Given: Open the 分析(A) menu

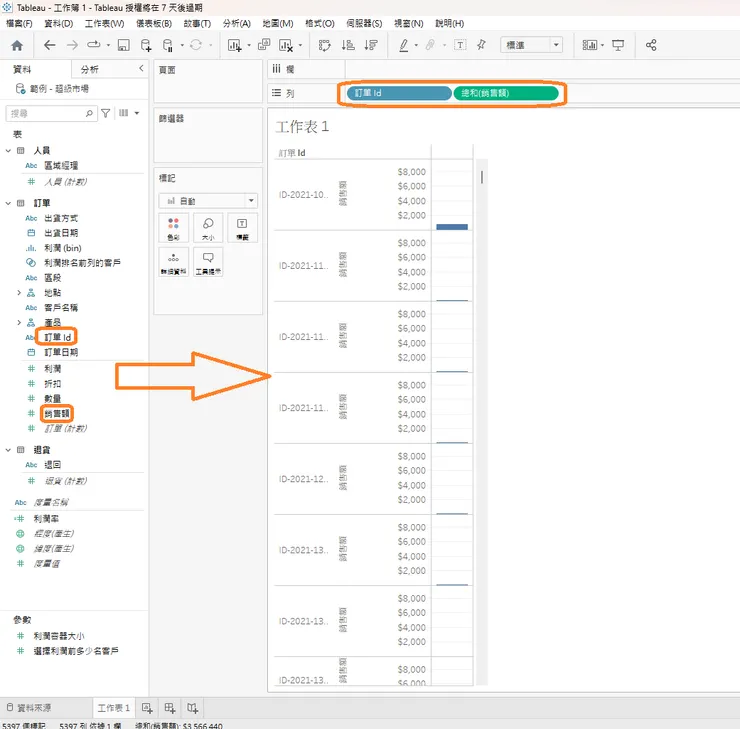Looking at the screenshot, I should click(236, 23).
